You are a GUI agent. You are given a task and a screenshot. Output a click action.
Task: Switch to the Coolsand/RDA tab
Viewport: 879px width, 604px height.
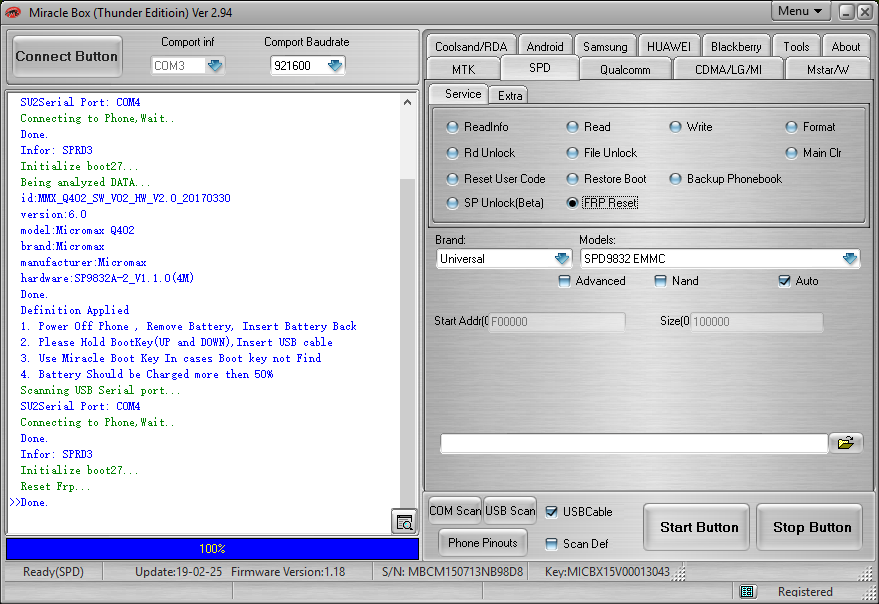[471, 47]
